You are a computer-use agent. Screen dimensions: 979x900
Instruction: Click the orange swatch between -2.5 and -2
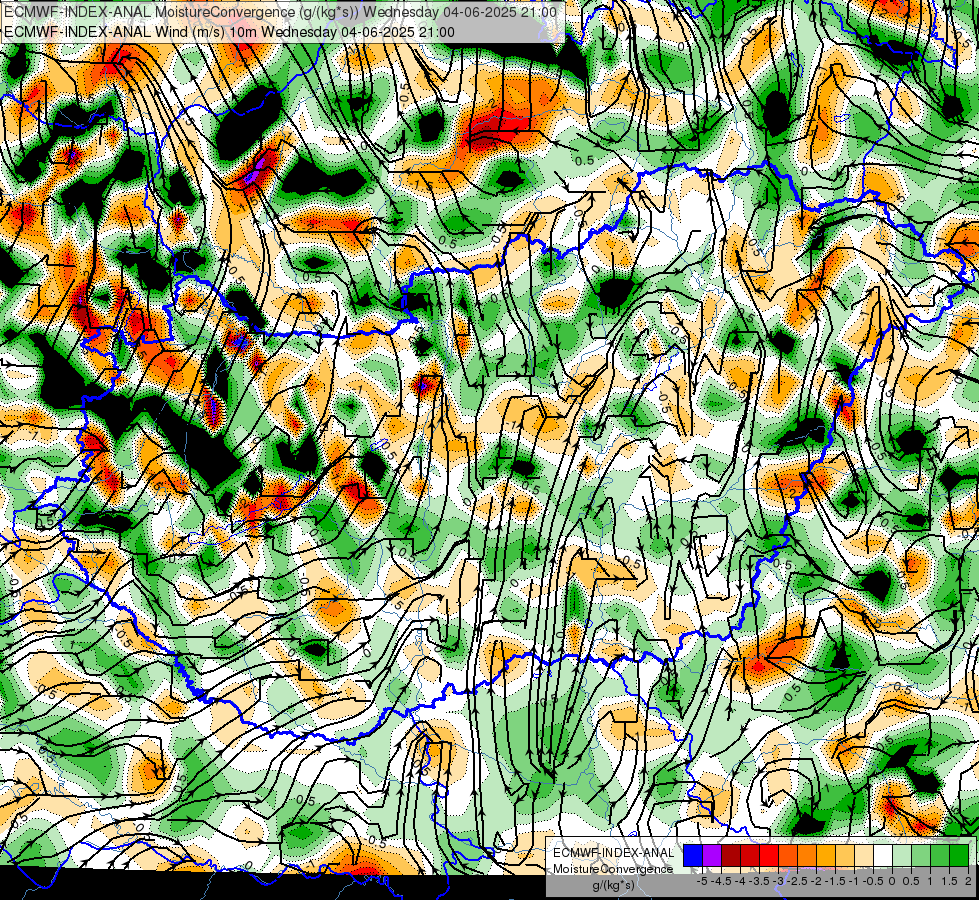[x=807, y=855]
